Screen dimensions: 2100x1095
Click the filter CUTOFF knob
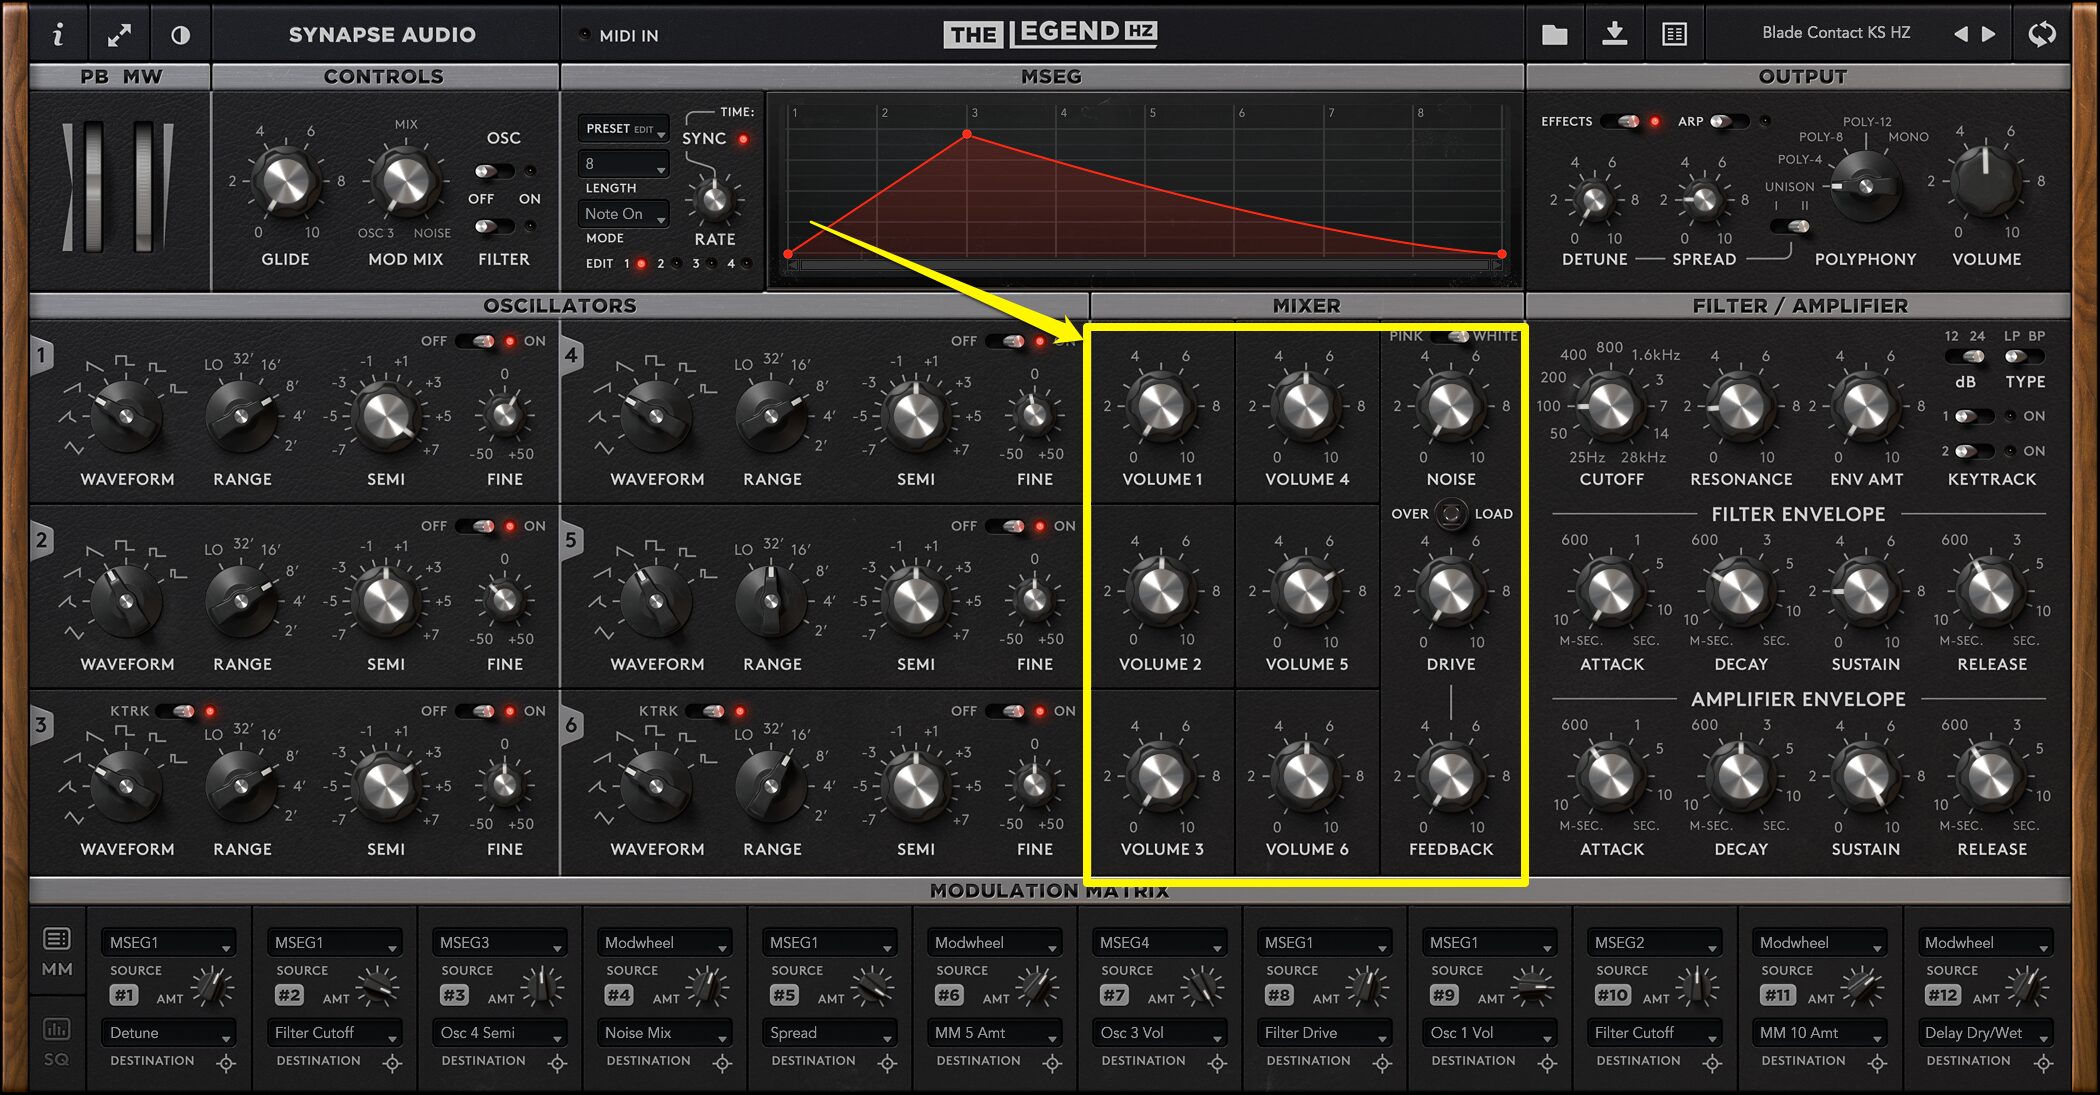point(1611,407)
